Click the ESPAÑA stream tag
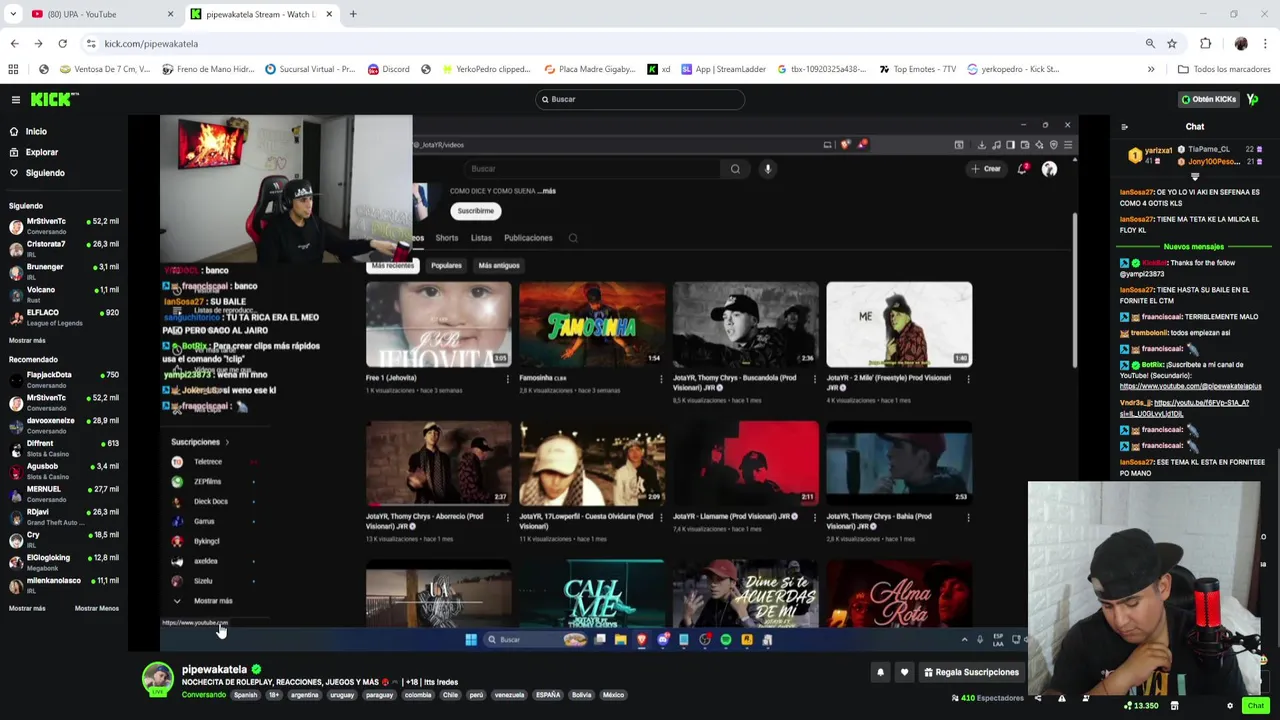 (x=548, y=695)
